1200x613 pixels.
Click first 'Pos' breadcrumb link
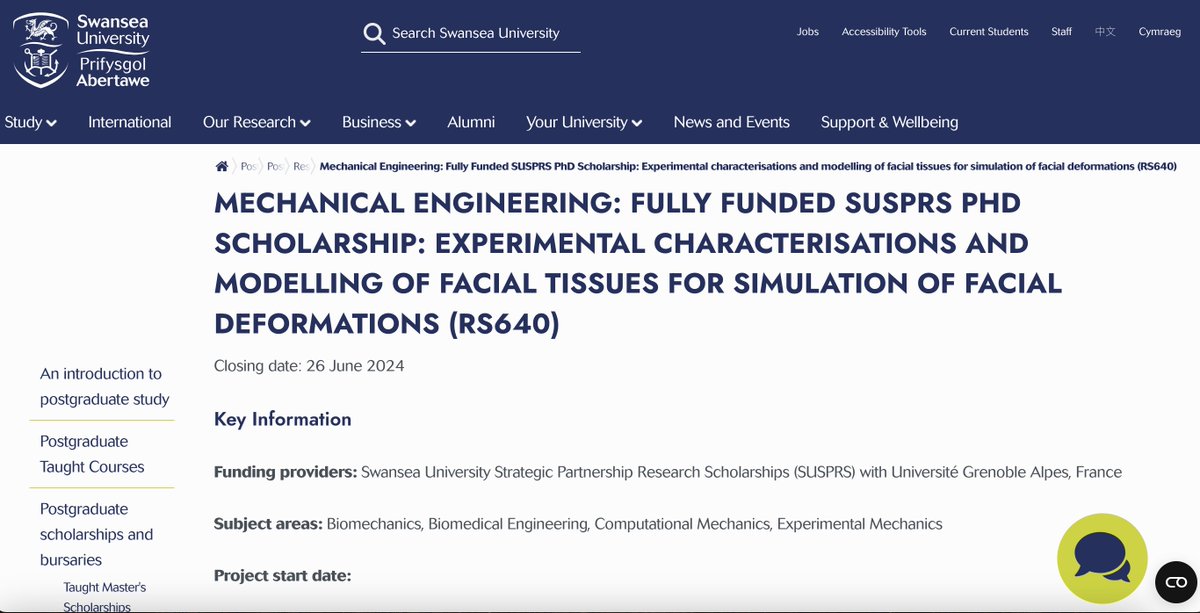pos(249,166)
